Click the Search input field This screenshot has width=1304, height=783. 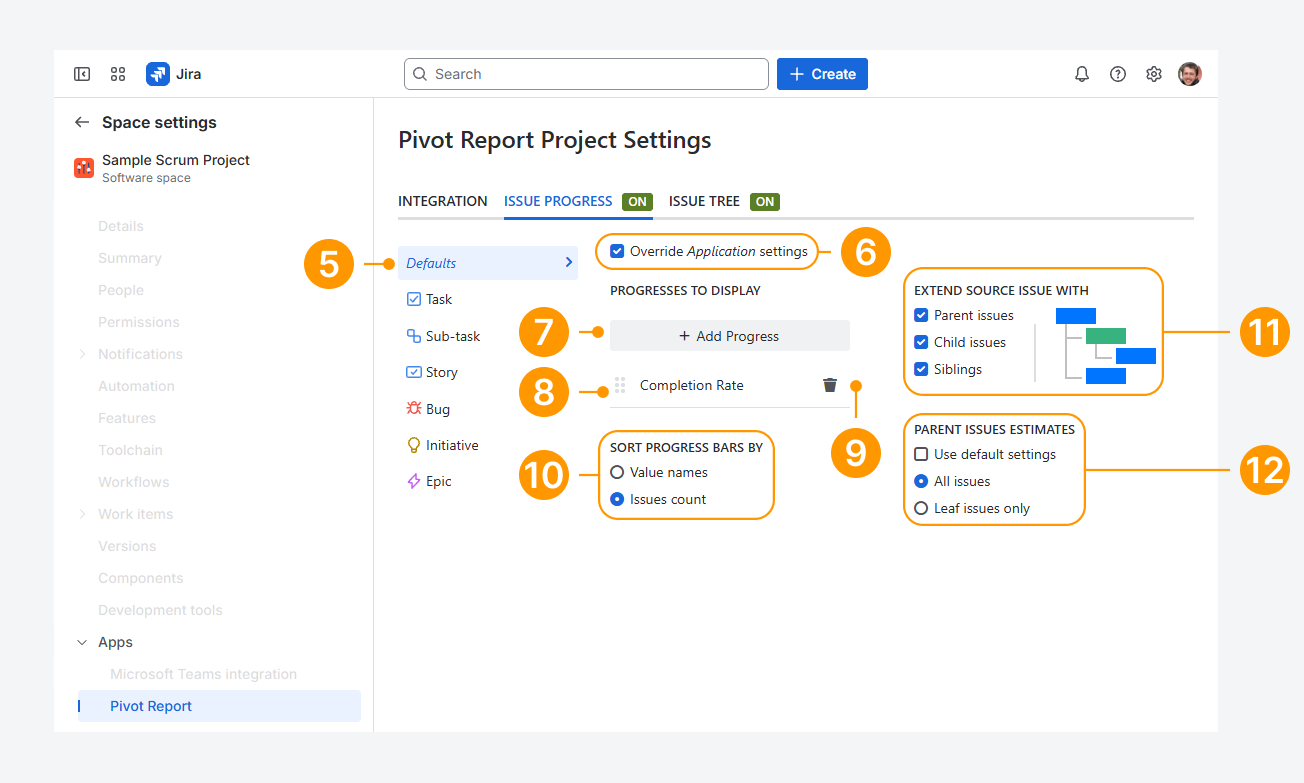(586, 74)
